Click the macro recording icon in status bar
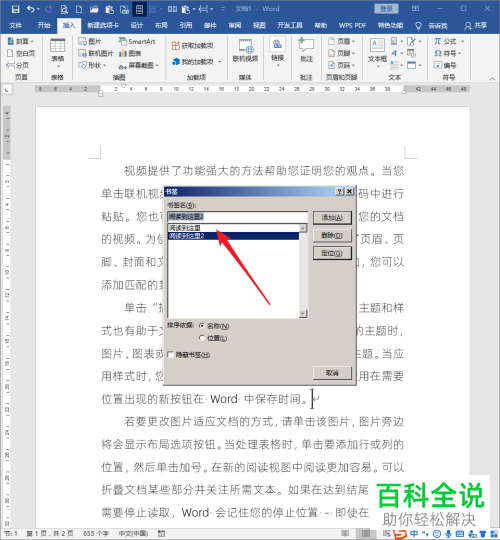The image size is (500, 540). (161, 533)
